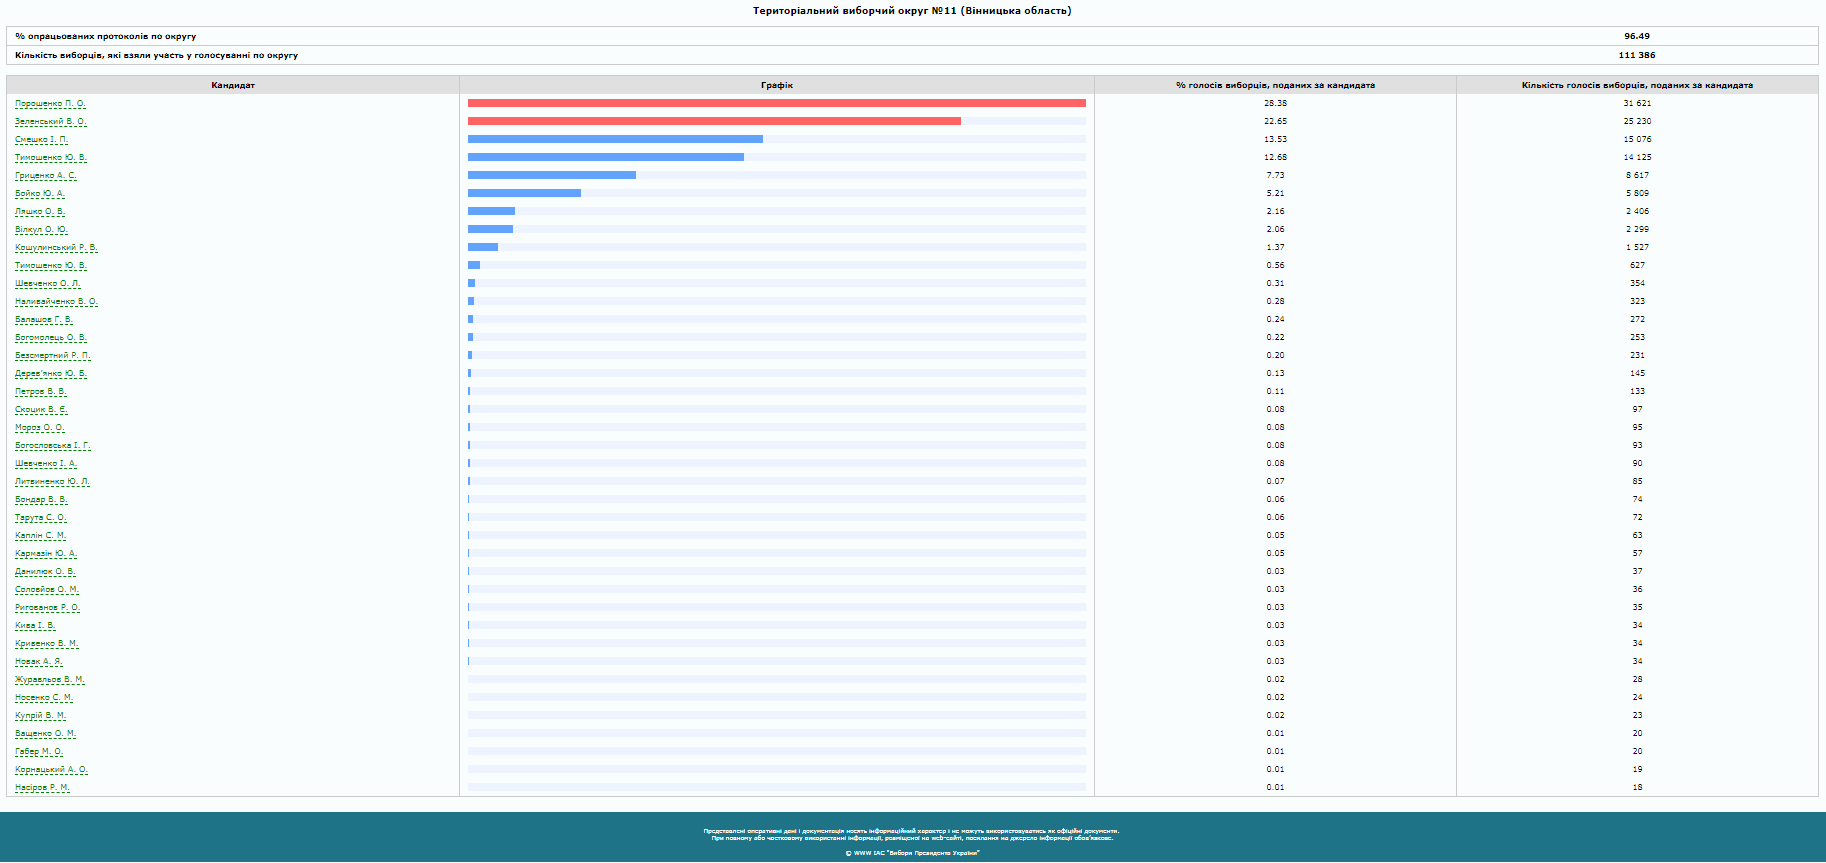
Task: Click the Богомолець О. В. link
Action: point(50,338)
